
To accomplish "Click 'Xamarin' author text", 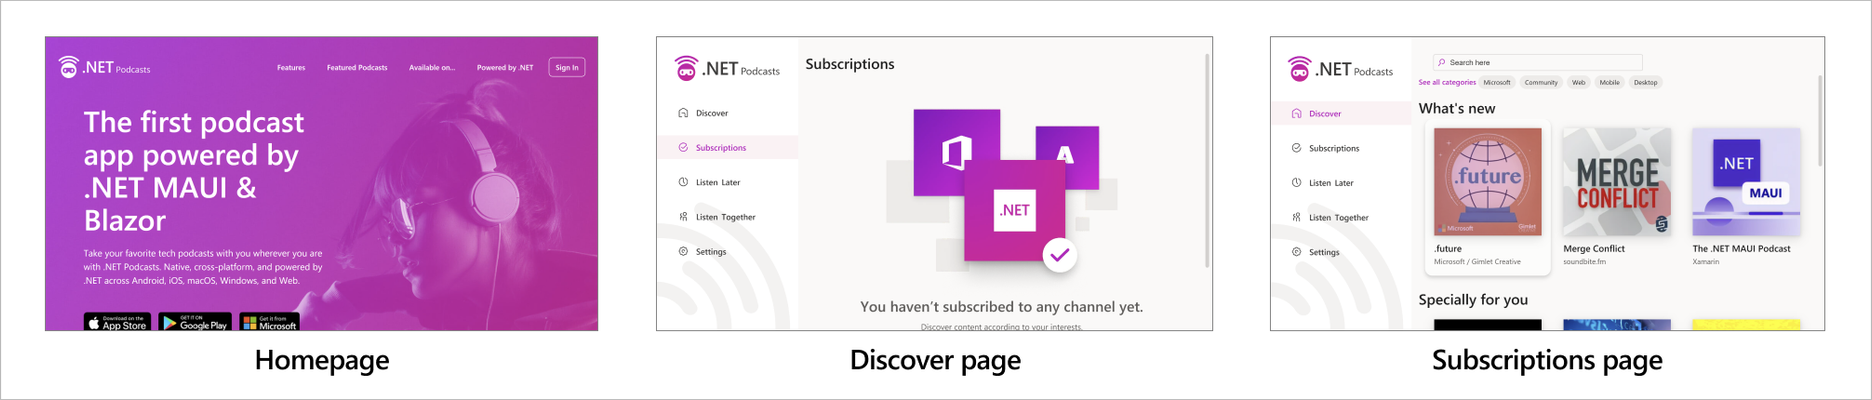I will click(x=1706, y=262).
